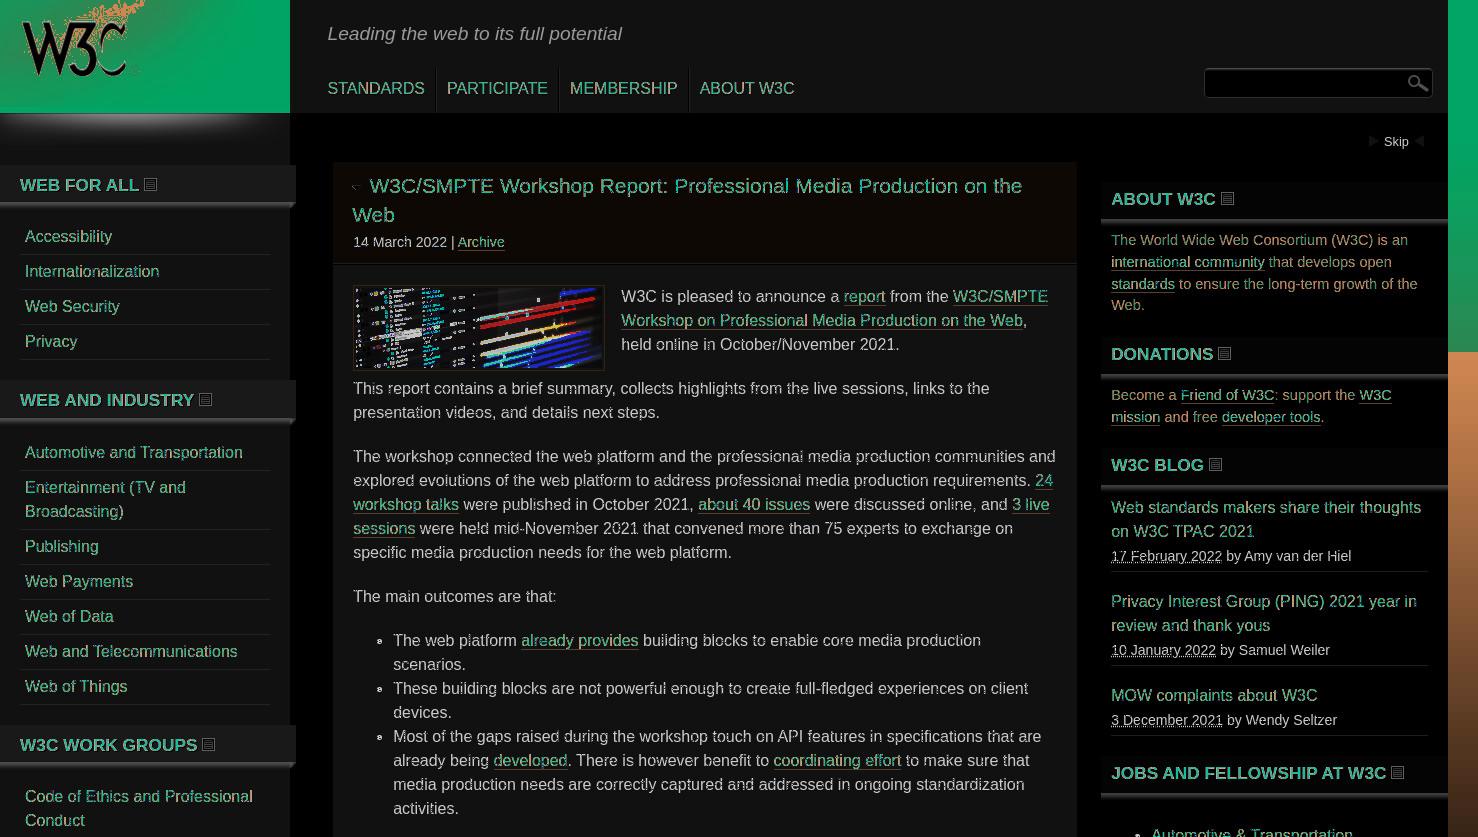Open Automotive and Transportation in sidebar
The height and width of the screenshot is (837, 1478).
point(134,453)
